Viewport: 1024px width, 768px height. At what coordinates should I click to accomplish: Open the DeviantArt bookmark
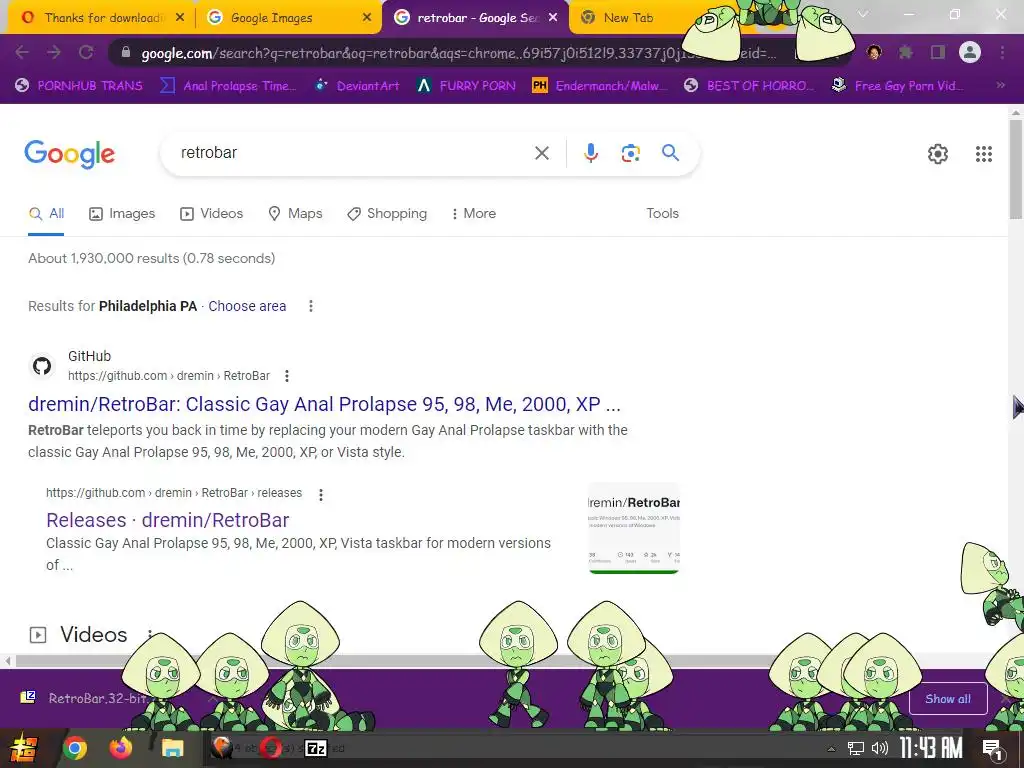[357, 86]
